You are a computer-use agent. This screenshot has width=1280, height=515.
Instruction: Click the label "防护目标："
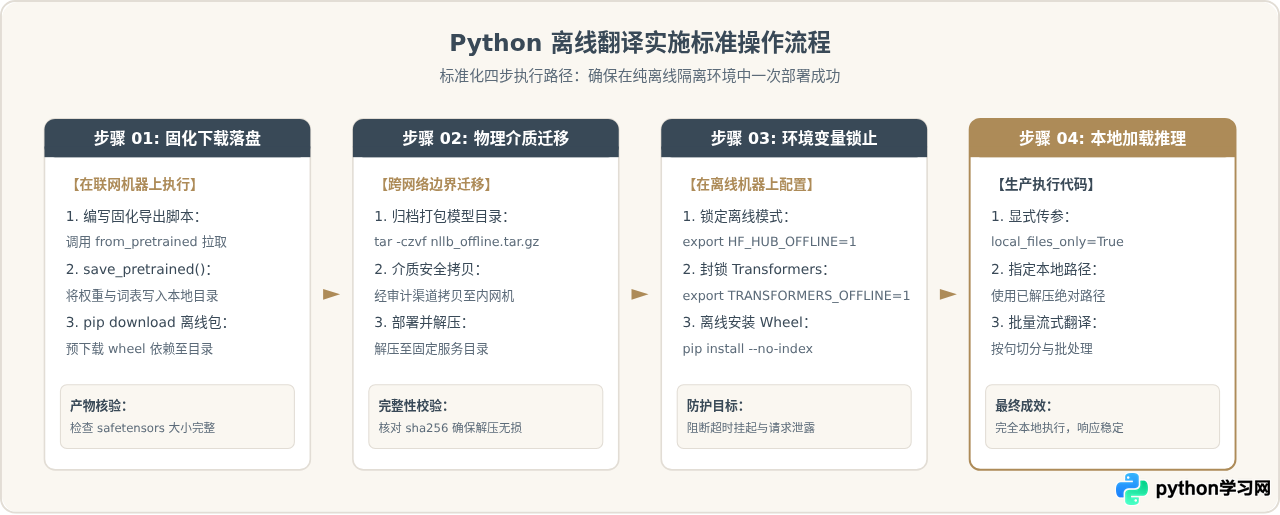pyautogui.click(x=715, y=406)
